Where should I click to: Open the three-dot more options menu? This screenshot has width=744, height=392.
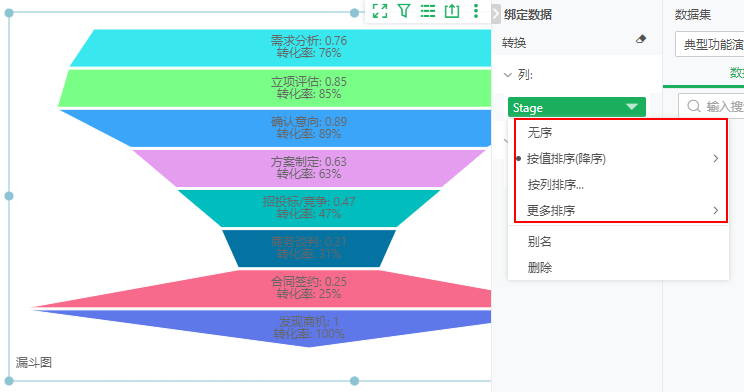(x=476, y=11)
